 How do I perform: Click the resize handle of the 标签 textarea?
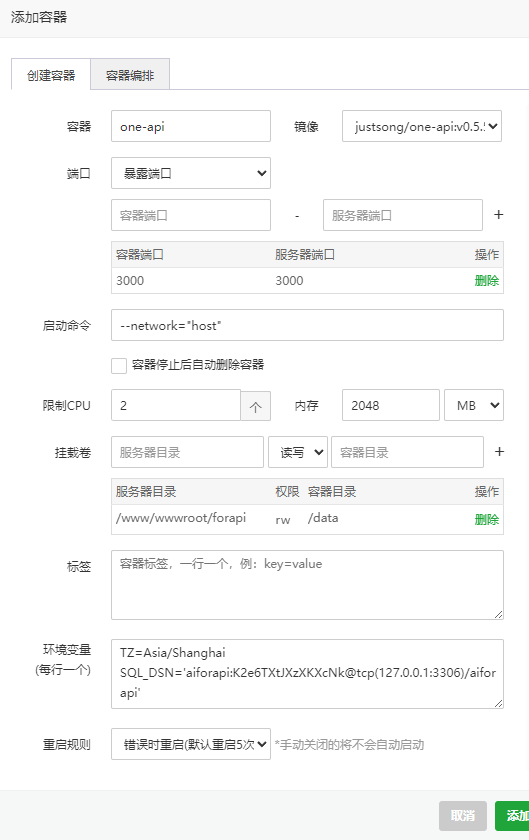pyautogui.click(x=498, y=614)
